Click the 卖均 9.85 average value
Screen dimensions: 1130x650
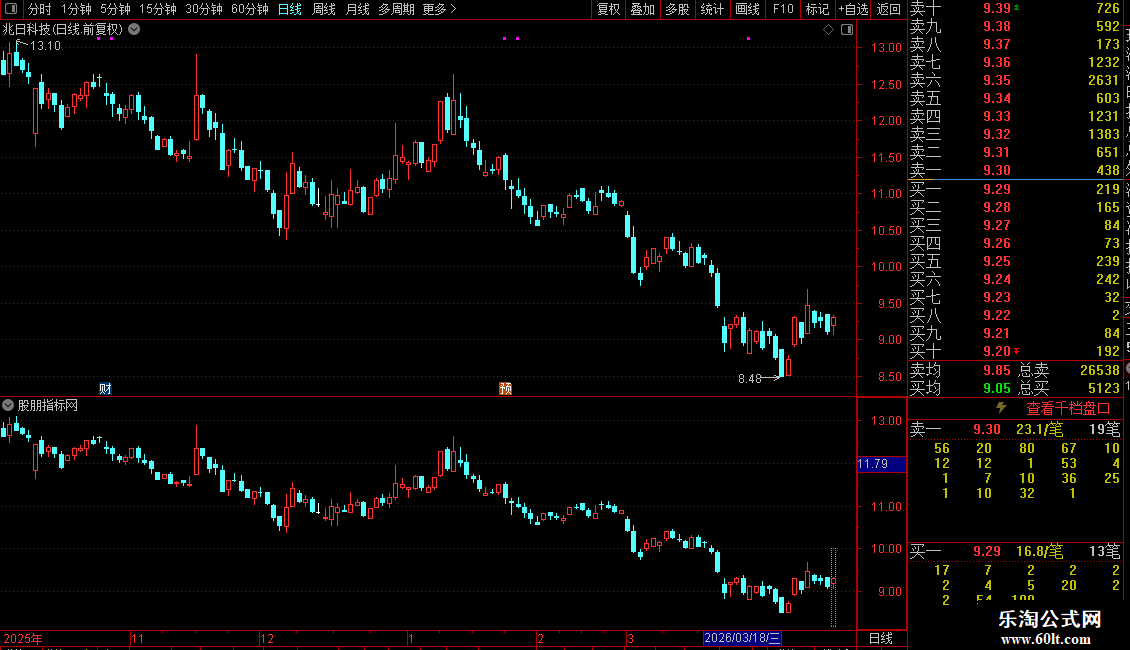pos(997,370)
